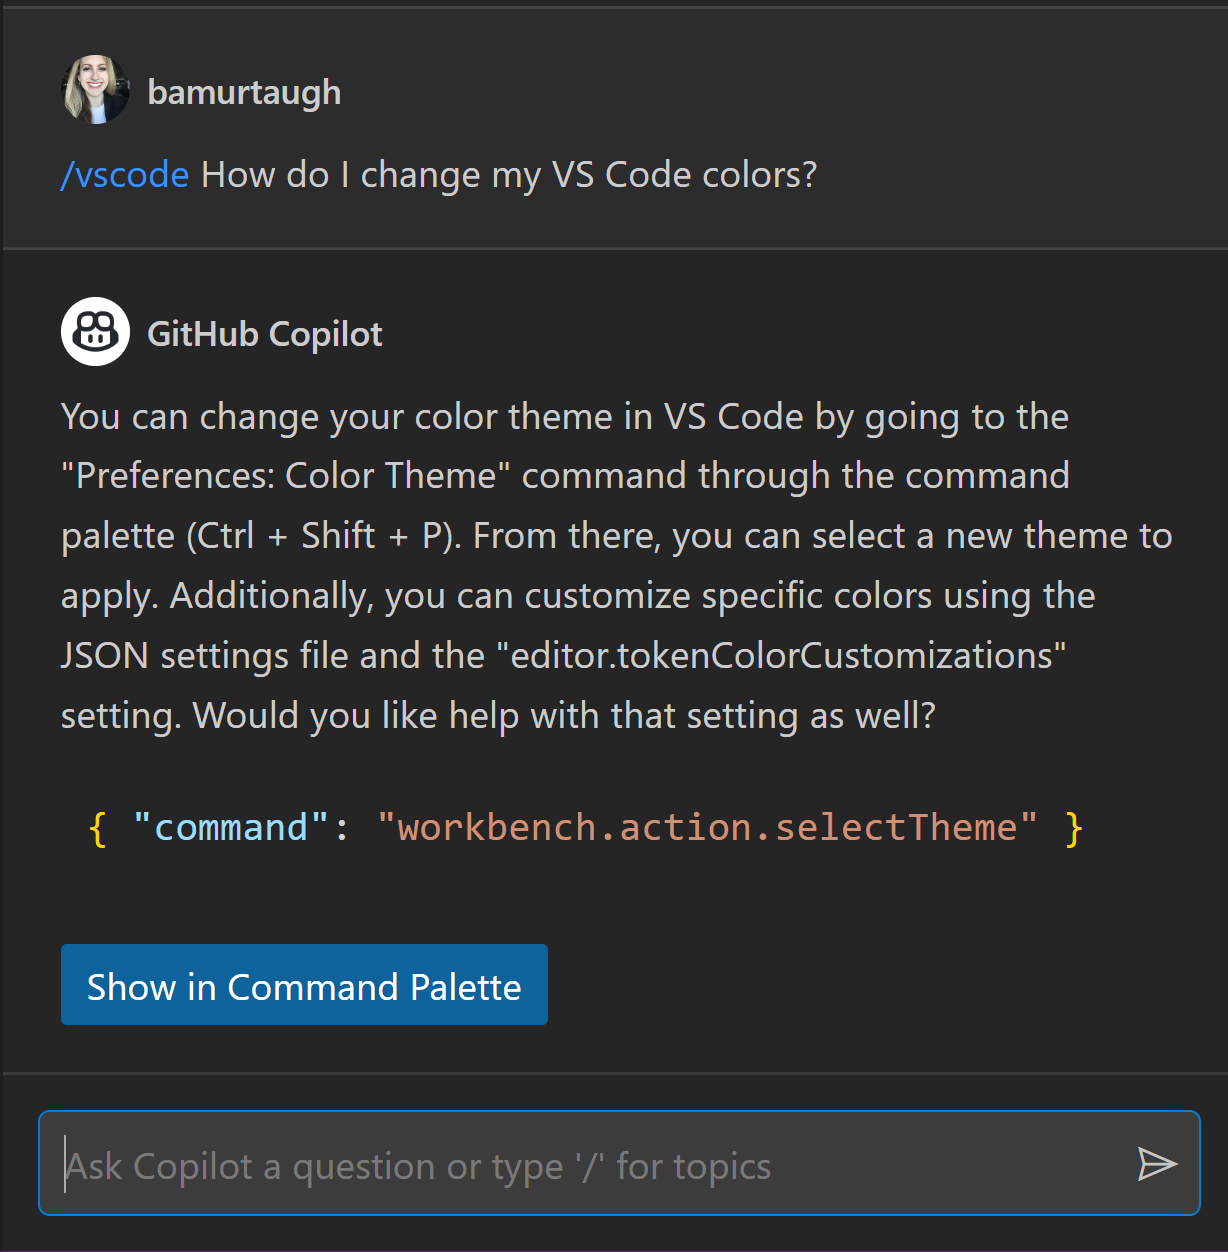Click the "command" key in the code snippet
This screenshot has width=1228, height=1252.
click(x=230, y=827)
